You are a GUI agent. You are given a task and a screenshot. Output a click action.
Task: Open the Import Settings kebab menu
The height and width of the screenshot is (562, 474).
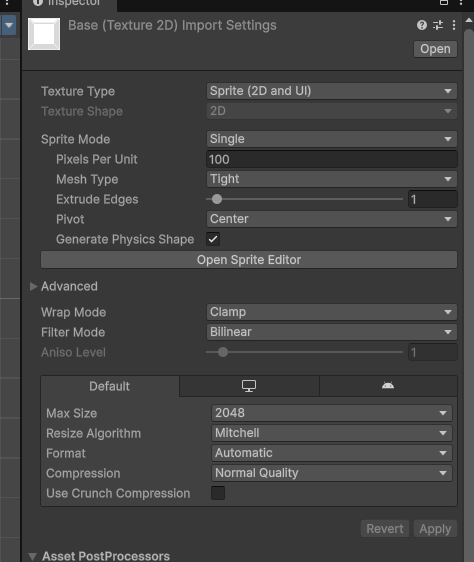tap(454, 25)
